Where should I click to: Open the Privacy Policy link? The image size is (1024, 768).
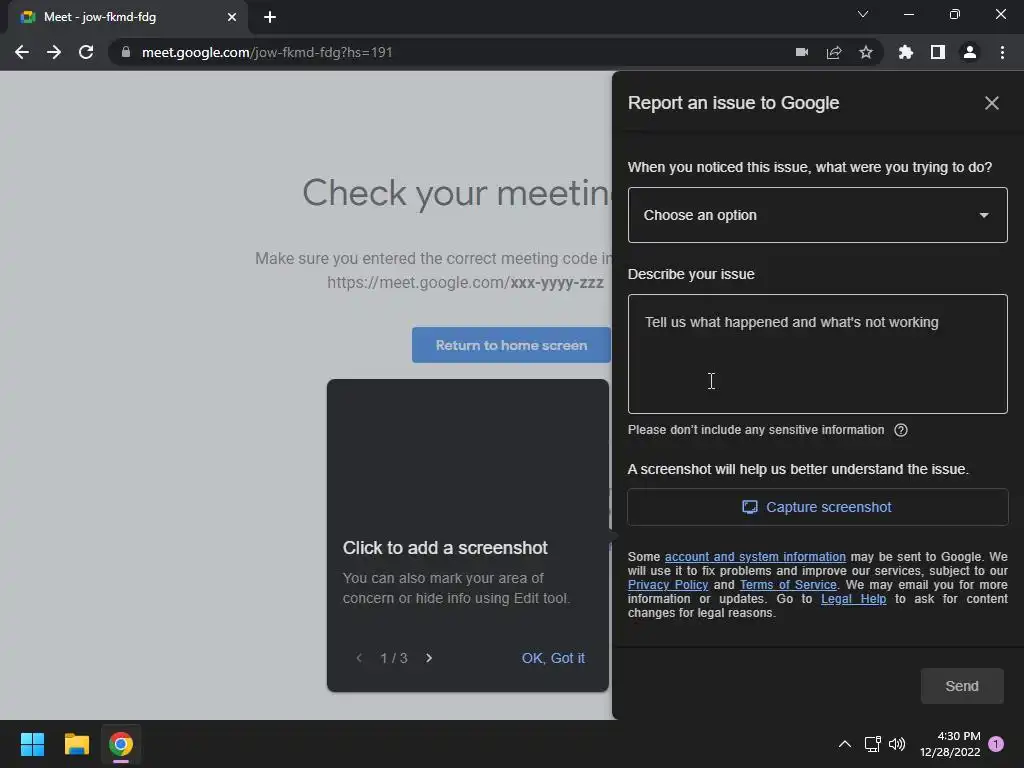667,584
